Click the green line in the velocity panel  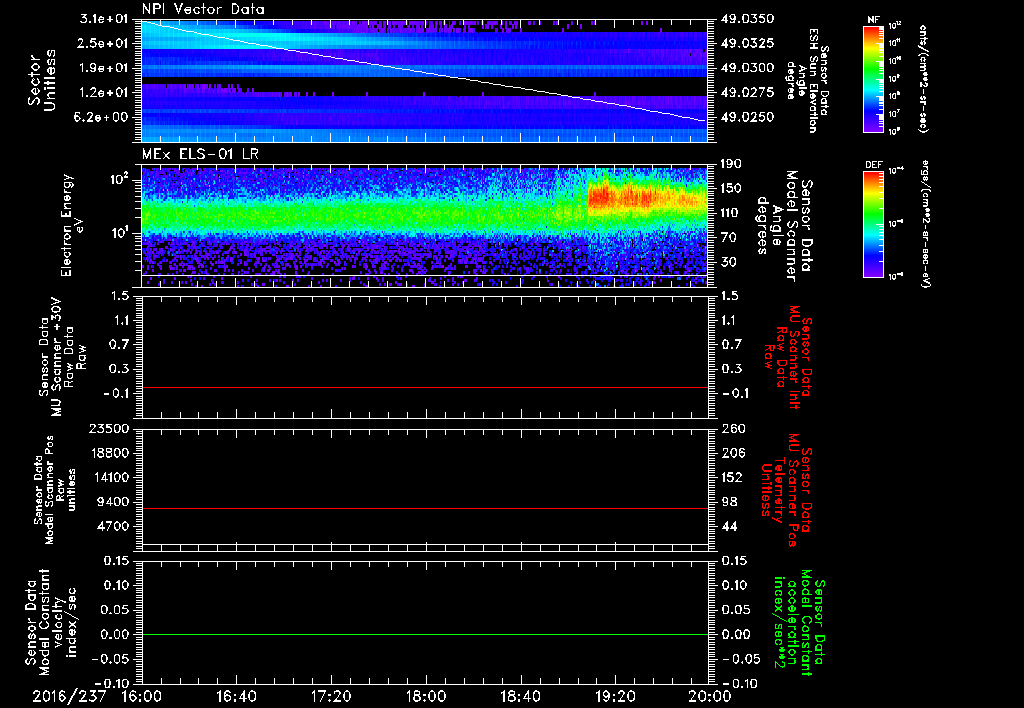click(x=425, y=634)
